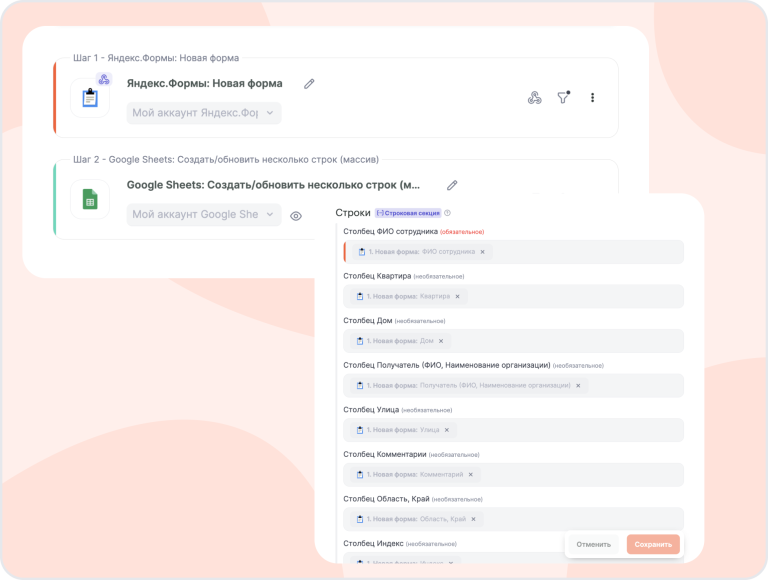Viewport: 768px width, 580px height.
Task: Edit the Яндекс.Формы step title pencil
Action: tap(309, 84)
